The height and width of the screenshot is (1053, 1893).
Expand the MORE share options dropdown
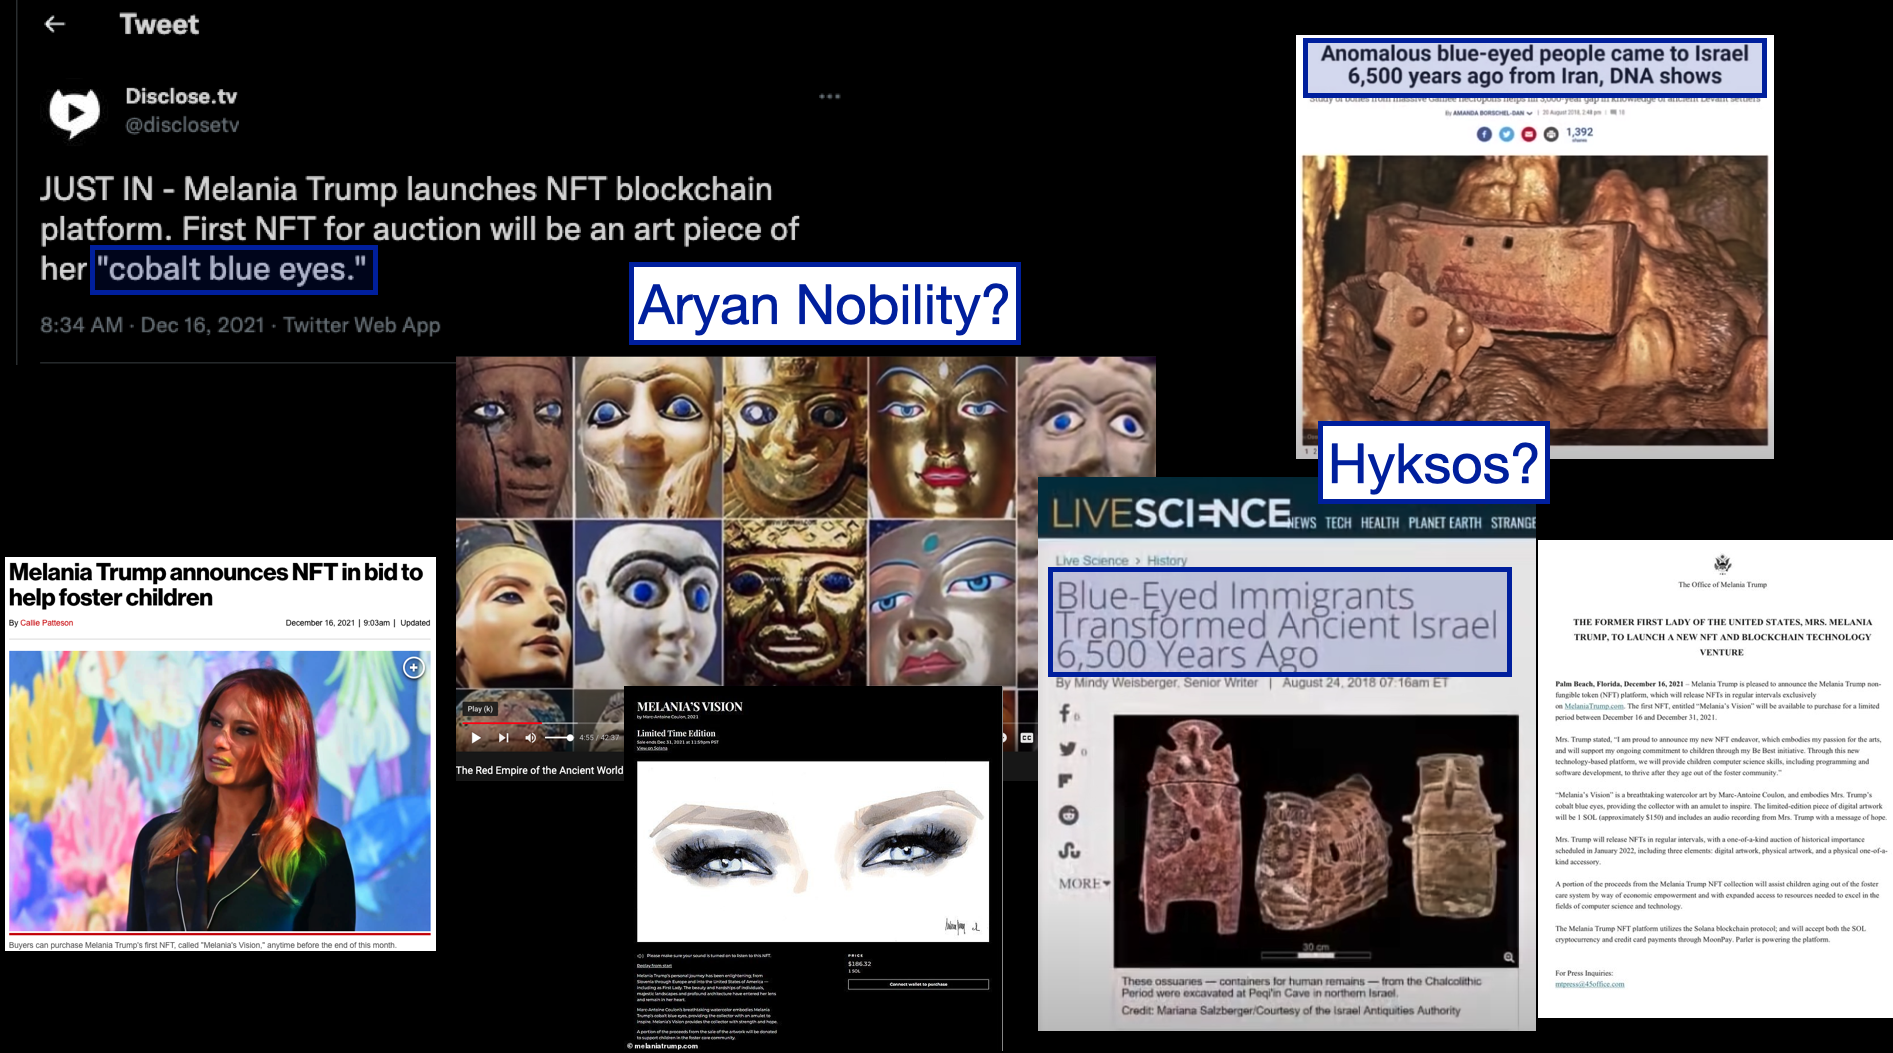[x=1085, y=884]
